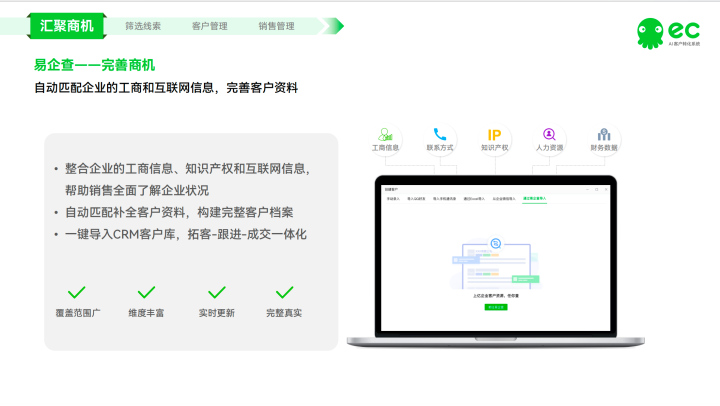Select the 通过Excel导入 tab on laptop screen
The image size is (720, 406).
pyautogui.click(x=474, y=199)
